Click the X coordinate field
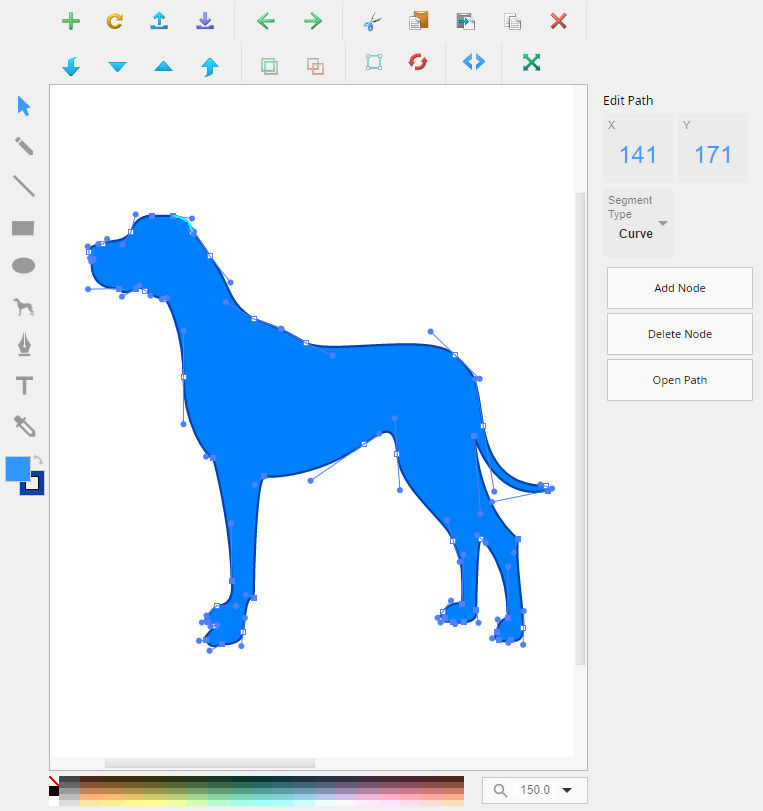The image size is (763, 811). [x=638, y=155]
